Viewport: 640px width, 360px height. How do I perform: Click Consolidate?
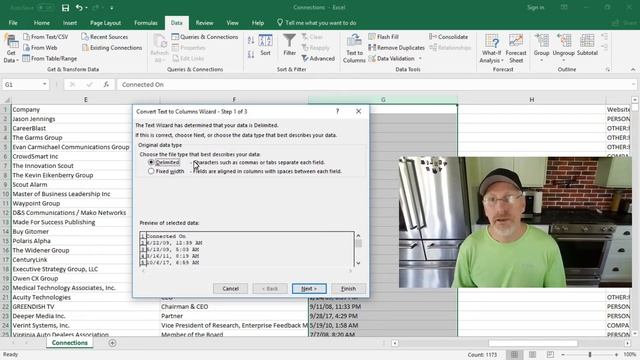pyautogui.click(x=449, y=37)
